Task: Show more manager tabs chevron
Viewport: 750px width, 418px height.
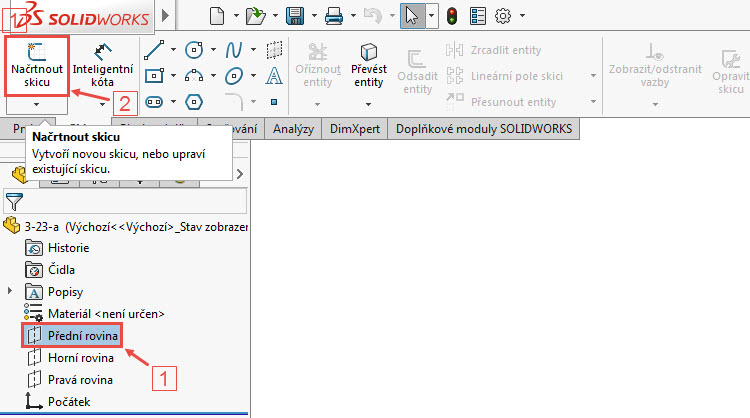Action: pyautogui.click(x=240, y=174)
